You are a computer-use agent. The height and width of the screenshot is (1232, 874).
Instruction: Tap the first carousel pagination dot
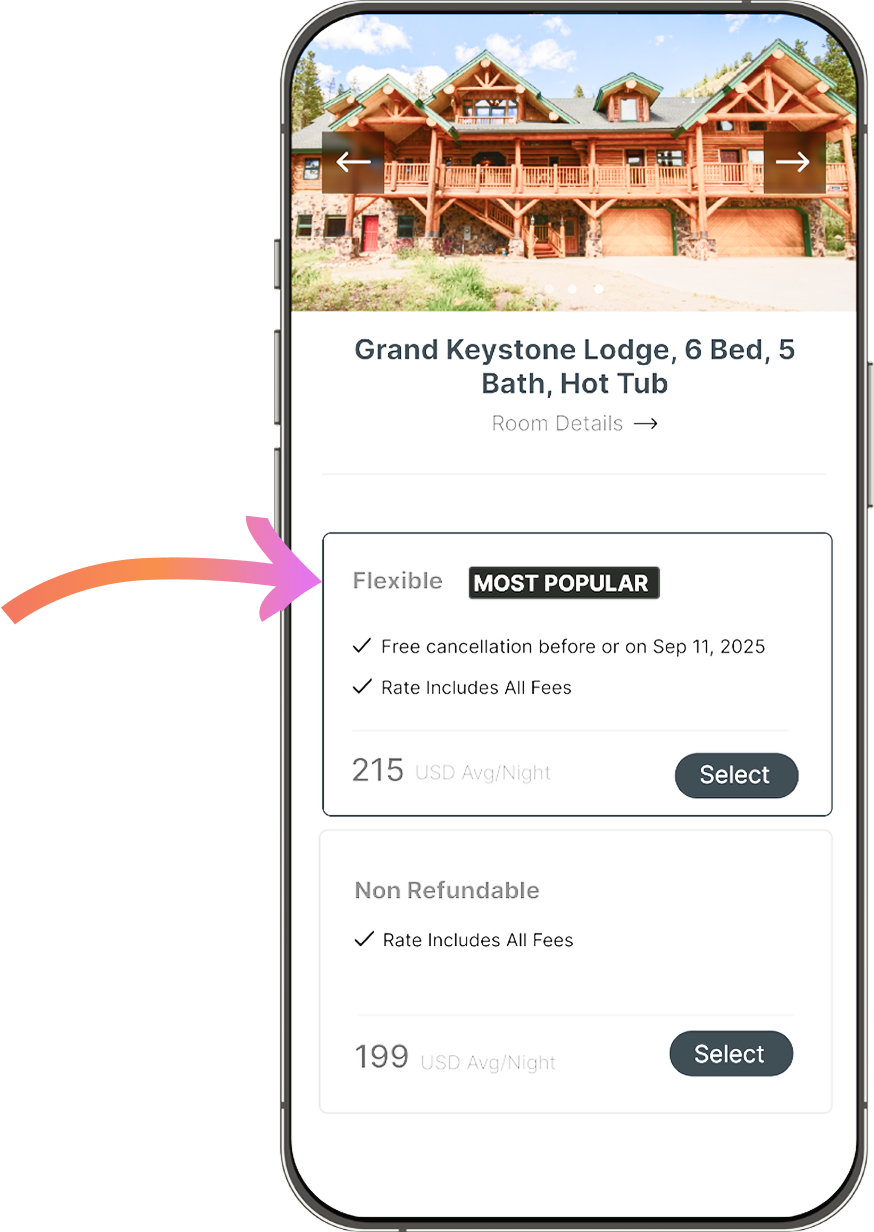[x=548, y=289]
